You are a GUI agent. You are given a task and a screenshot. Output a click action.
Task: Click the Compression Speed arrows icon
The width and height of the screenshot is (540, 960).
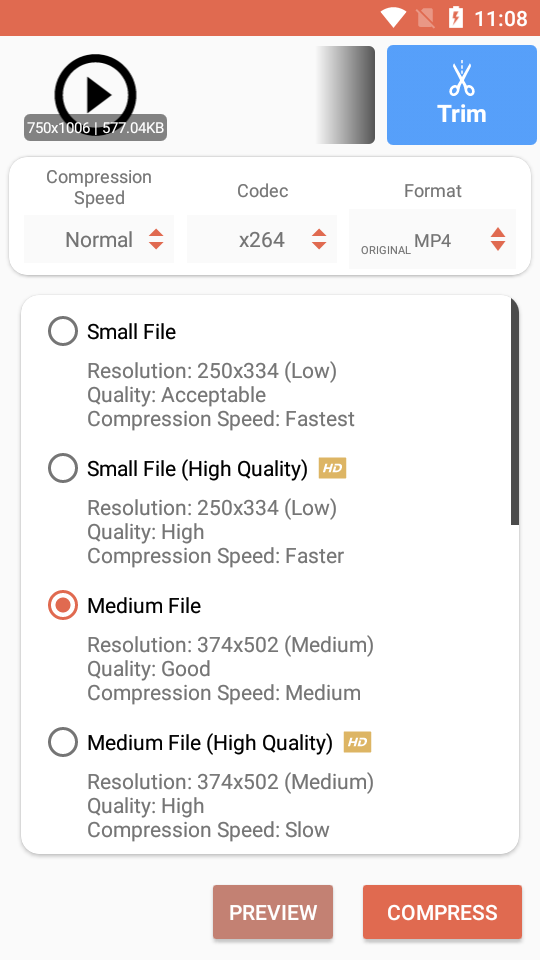pyautogui.click(x=156, y=239)
